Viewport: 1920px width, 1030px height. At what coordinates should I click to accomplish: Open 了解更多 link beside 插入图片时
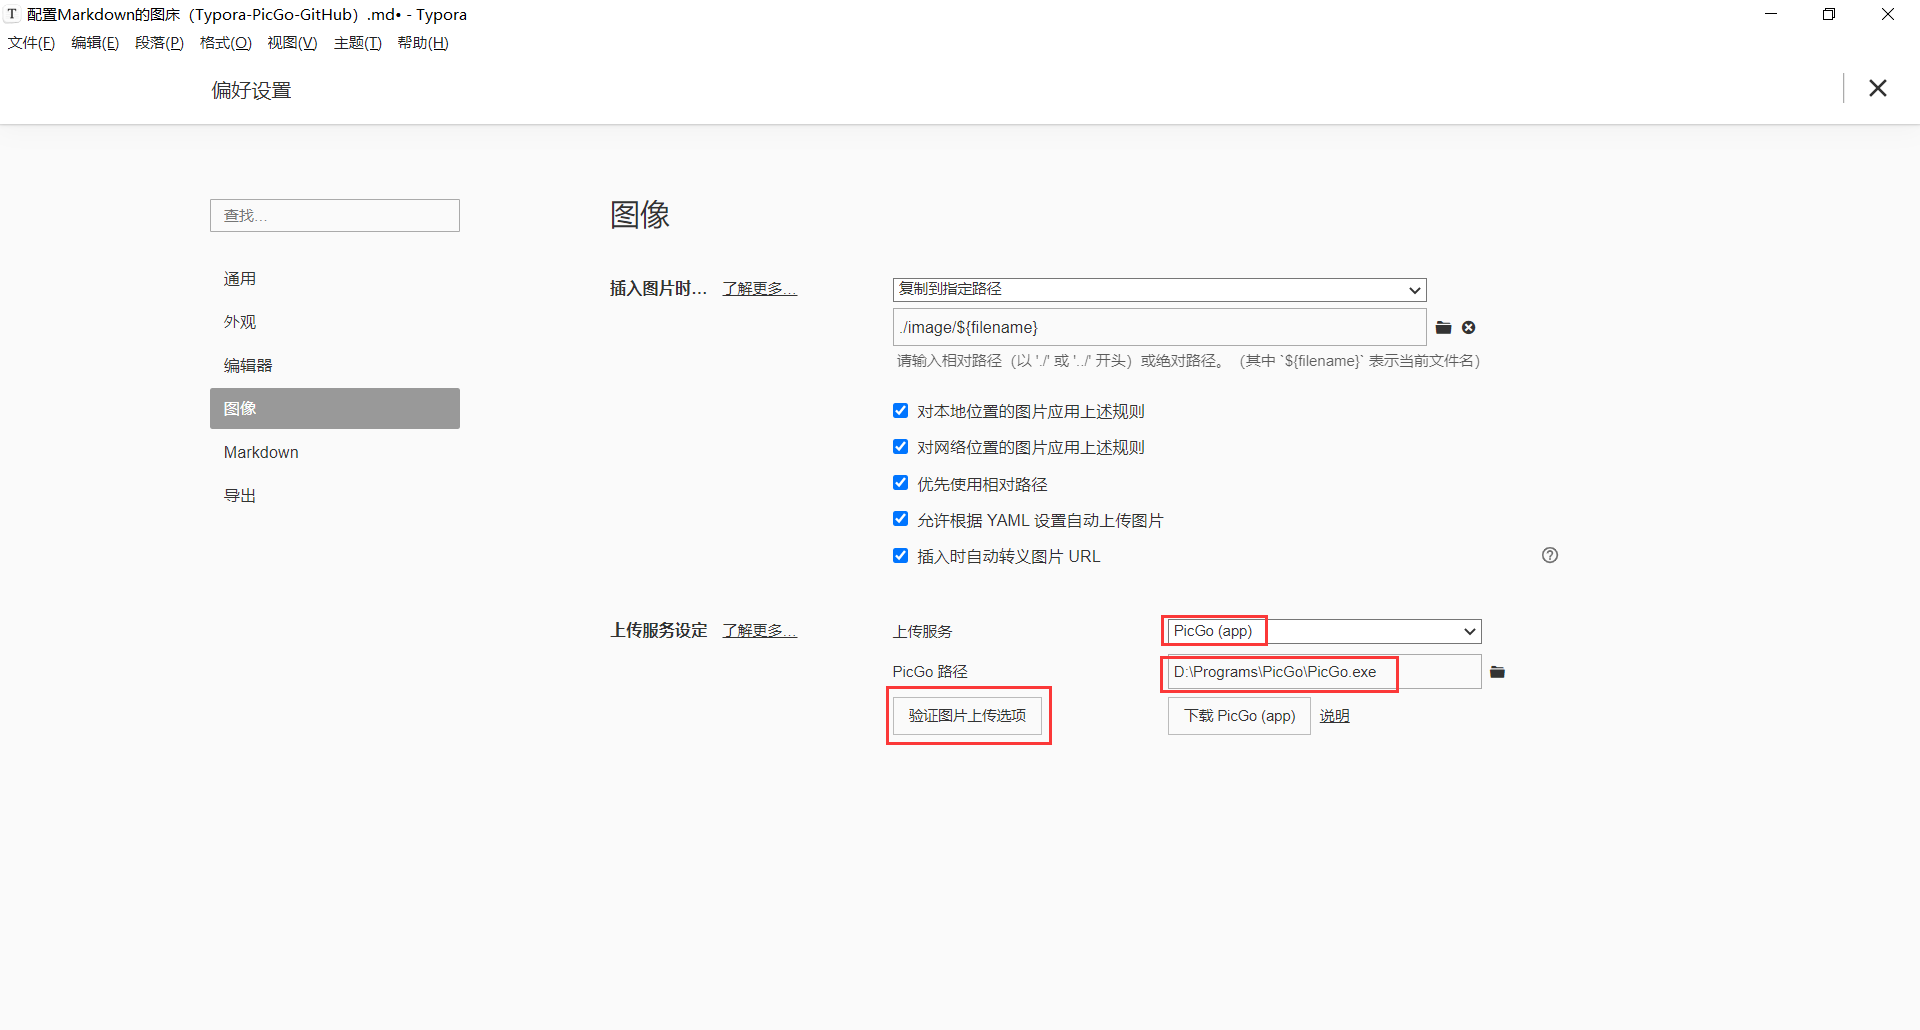pyautogui.click(x=760, y=289)
